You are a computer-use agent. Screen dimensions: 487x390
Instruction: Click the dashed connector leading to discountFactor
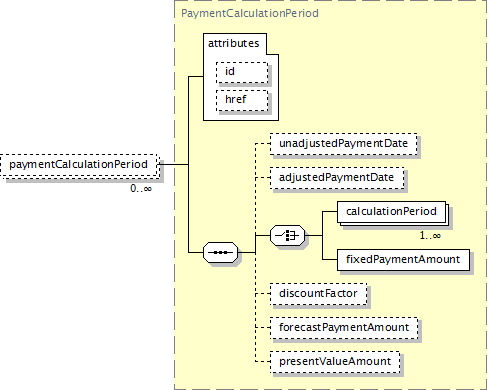[x=263, y=294]
